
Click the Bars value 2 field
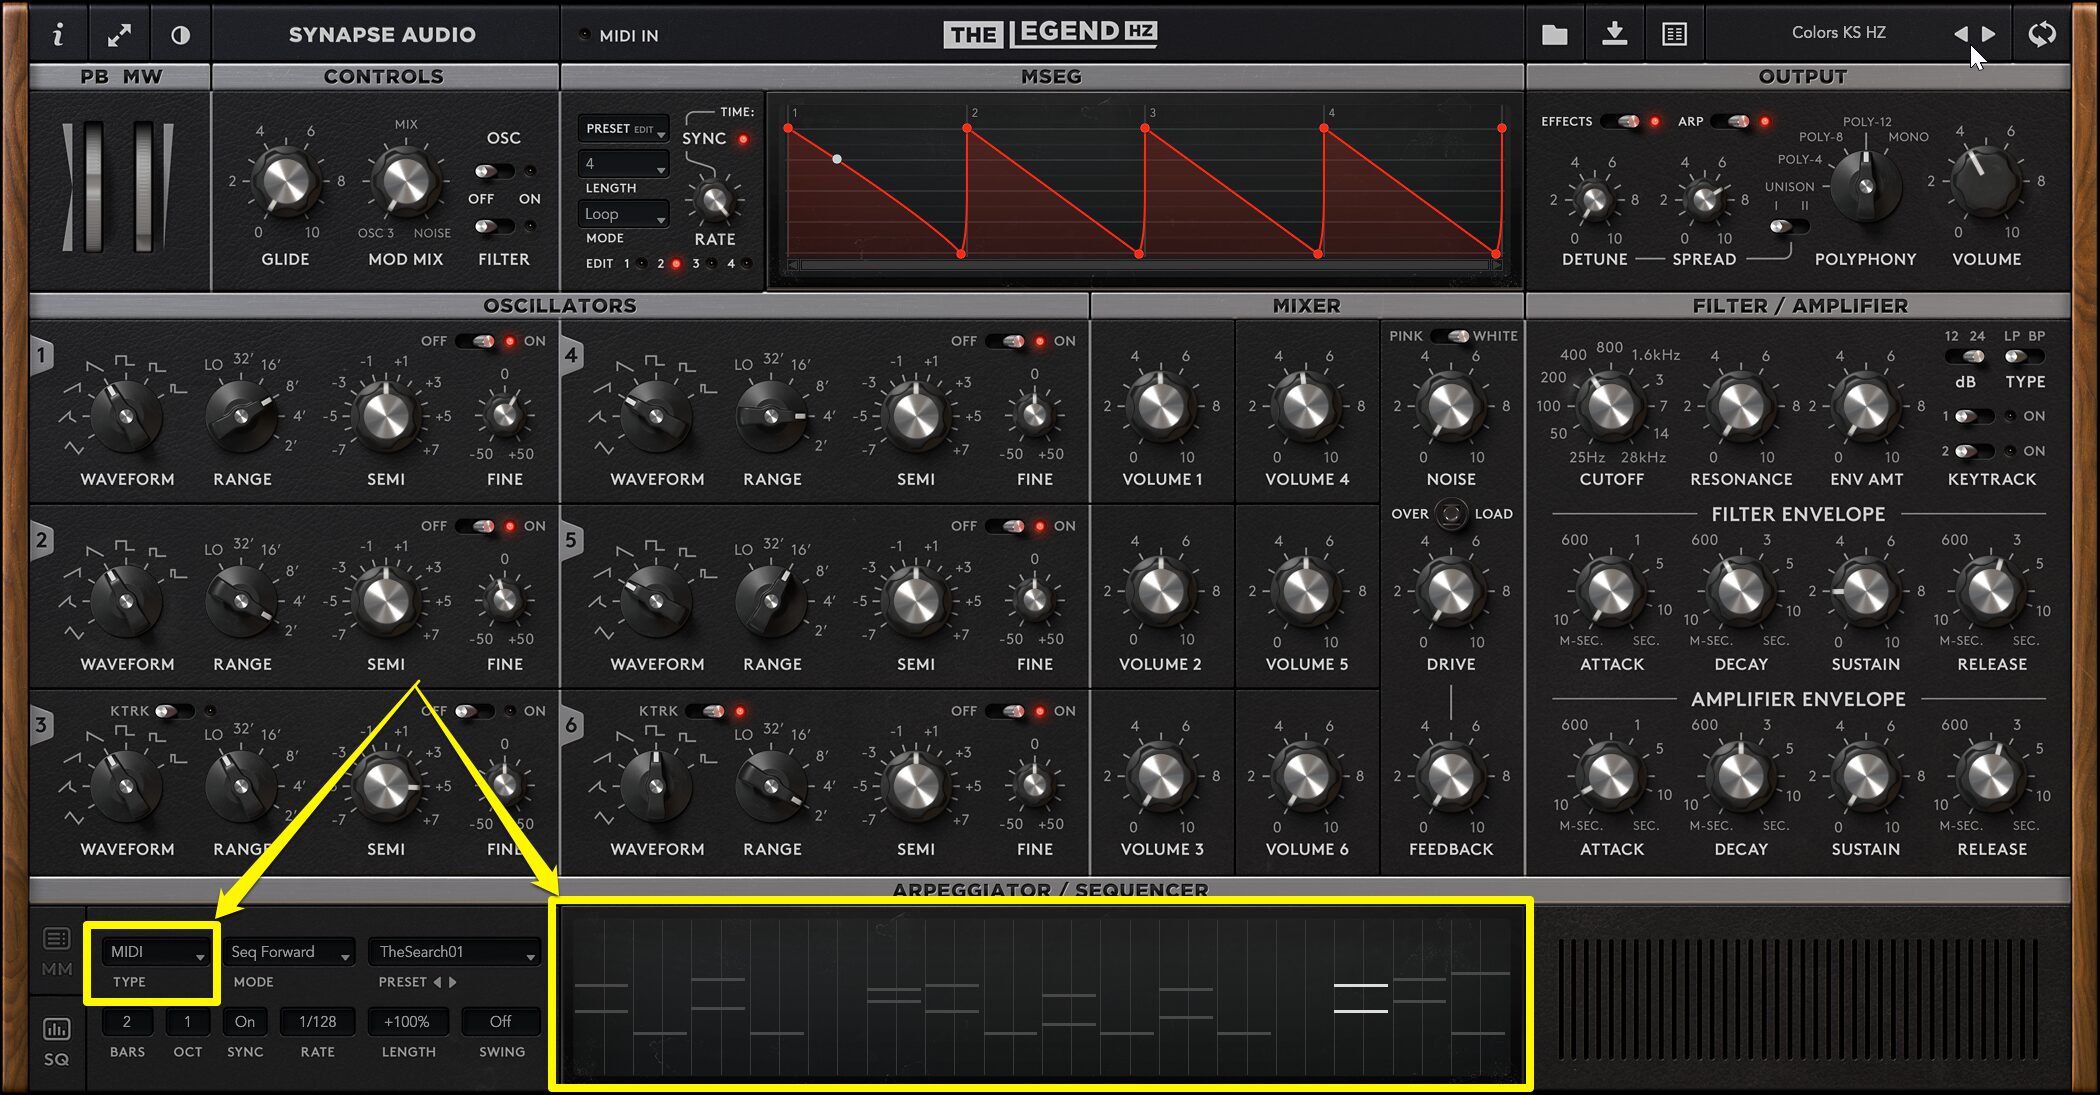[127, 1022]
